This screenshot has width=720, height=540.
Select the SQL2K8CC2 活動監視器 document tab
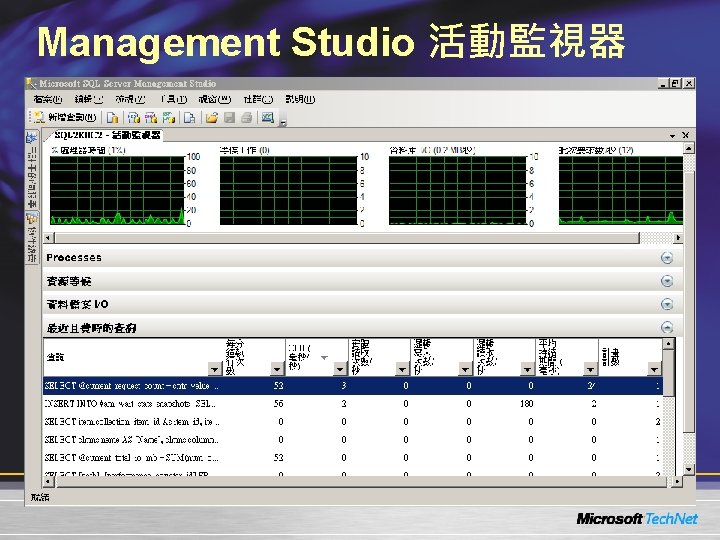(x=105, y=135)
